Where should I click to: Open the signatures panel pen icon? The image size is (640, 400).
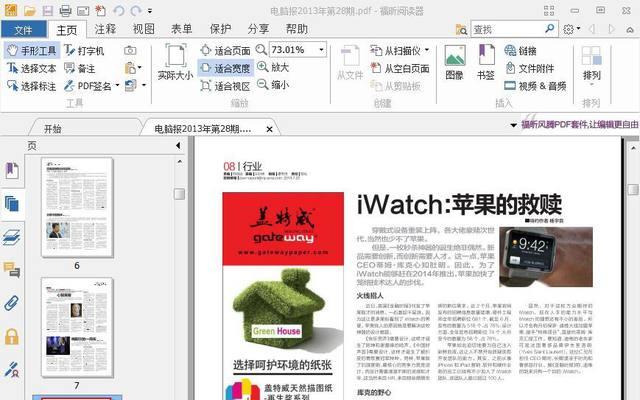click(12, 370)
